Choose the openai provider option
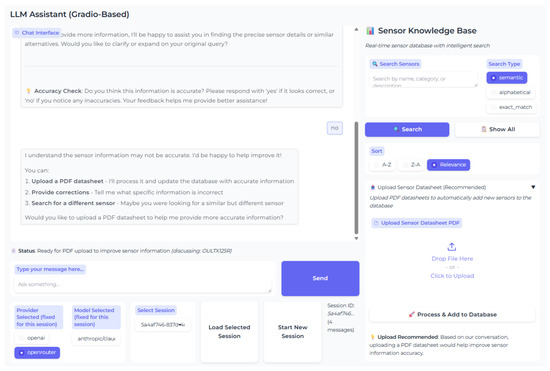Image resolution: width=550 pixels, height=371 pixels. (x=32, y=338)
